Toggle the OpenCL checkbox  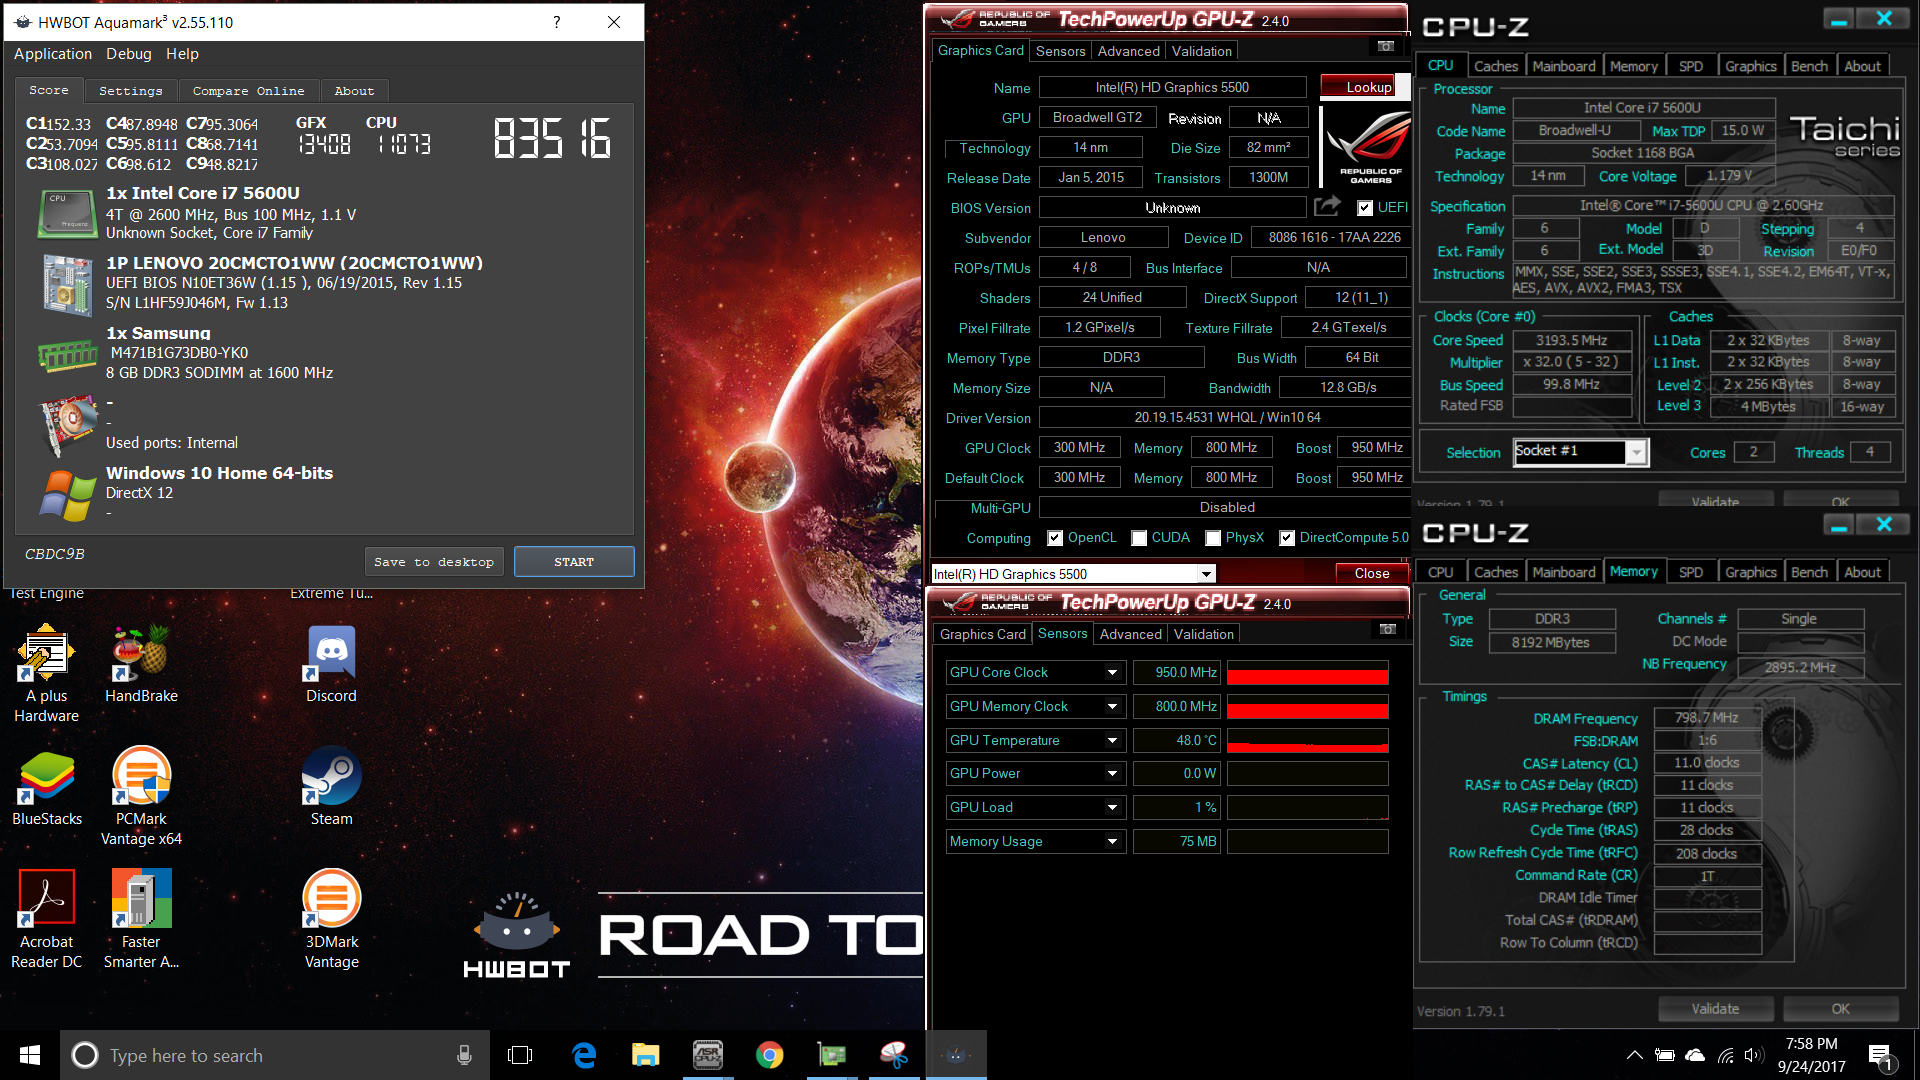pyautogui.click(x=1055, y=538)
